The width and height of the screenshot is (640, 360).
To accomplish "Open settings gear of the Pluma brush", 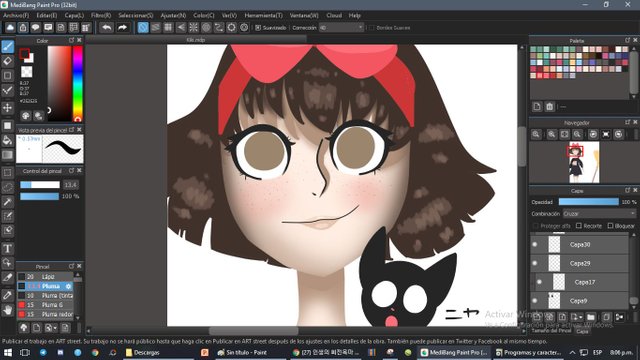I will (x=69, y=286).
